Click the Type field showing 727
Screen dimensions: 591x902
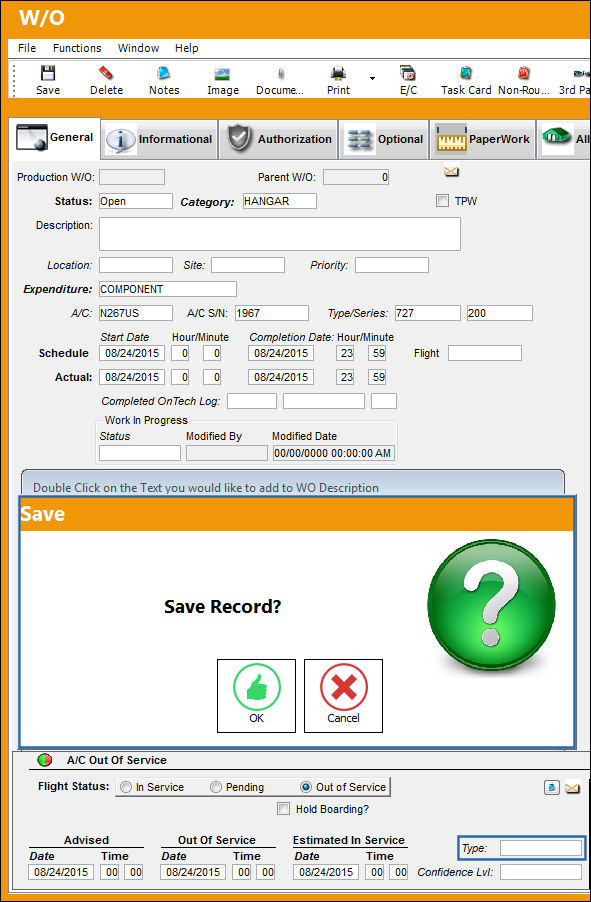428,313
